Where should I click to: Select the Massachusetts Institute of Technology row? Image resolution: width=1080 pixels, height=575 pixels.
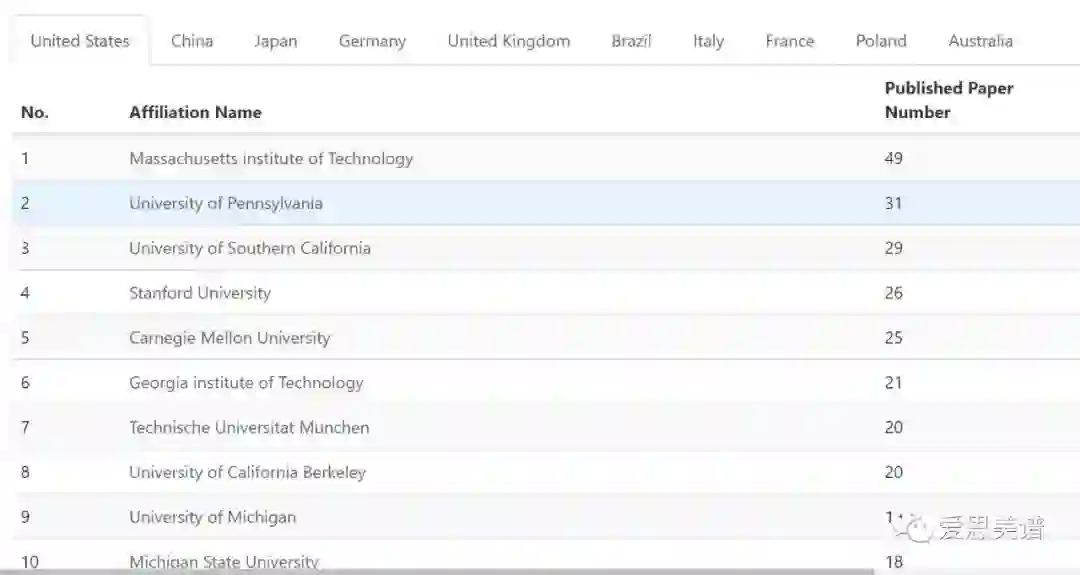pyautogui.click(x=271, y=158)
